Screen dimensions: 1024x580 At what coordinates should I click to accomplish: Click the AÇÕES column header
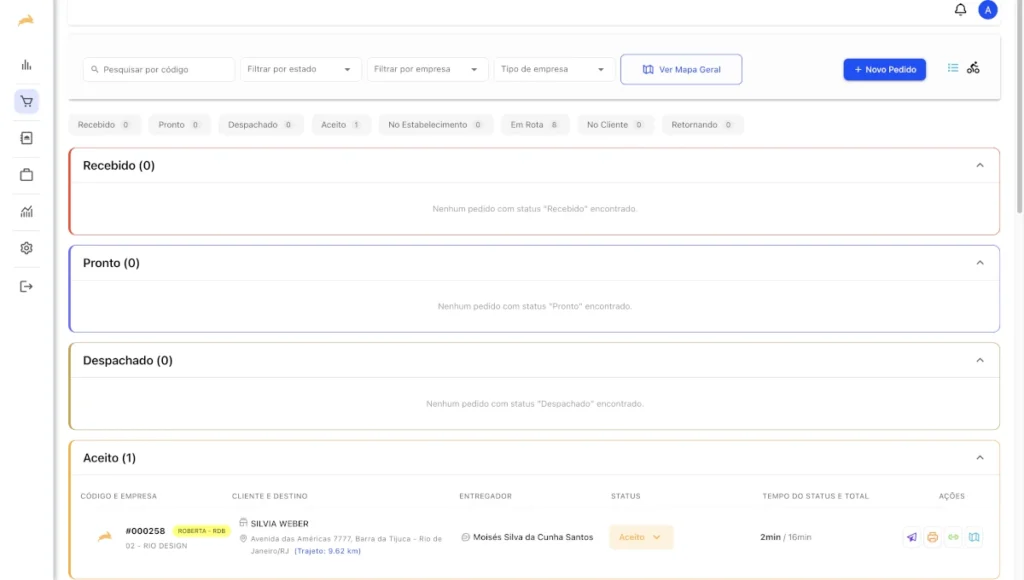click(x=952, y=496)
